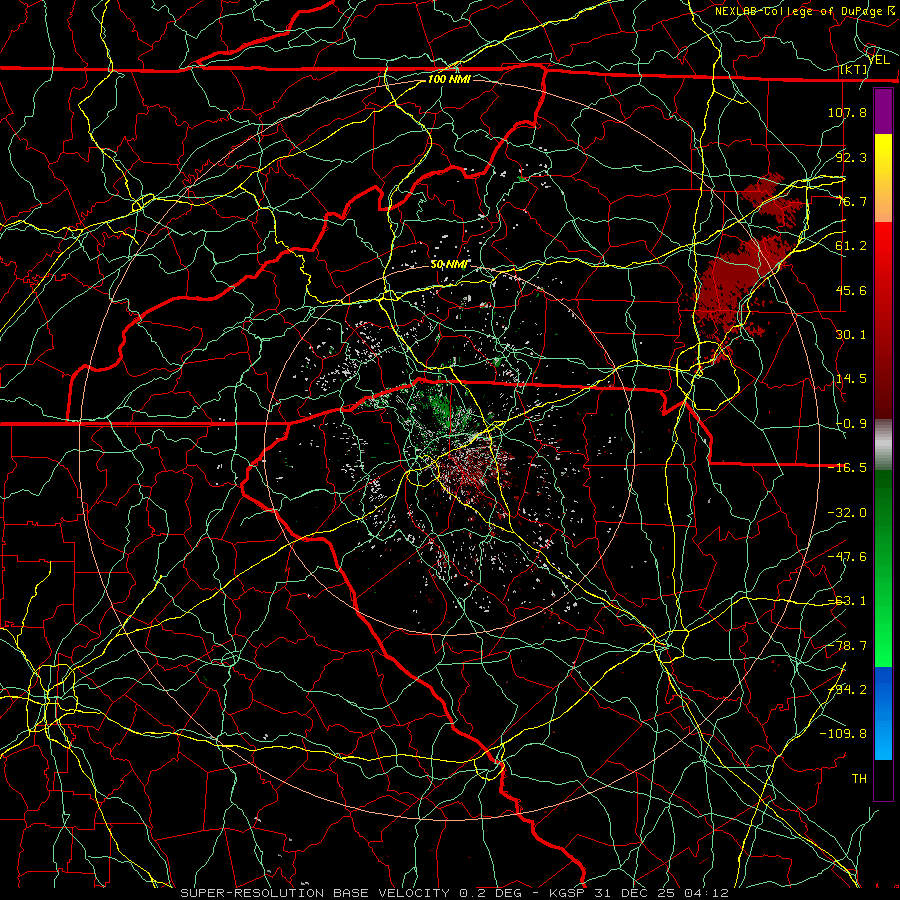Click the VEL legend title
This screenshot has height=900, width=900.
[x=878, y=59]
